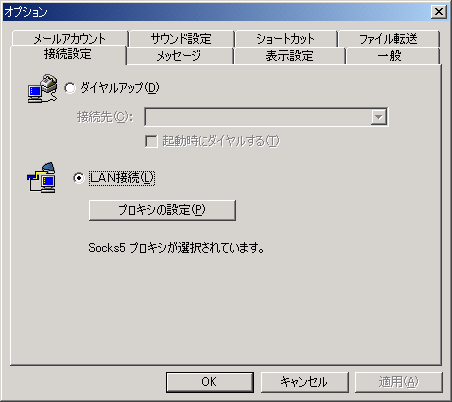This screenshot has width=452, height=402.
Task: Toggle 起動時にダイヤルする checkbox
Action: click(x=151, y=141)
